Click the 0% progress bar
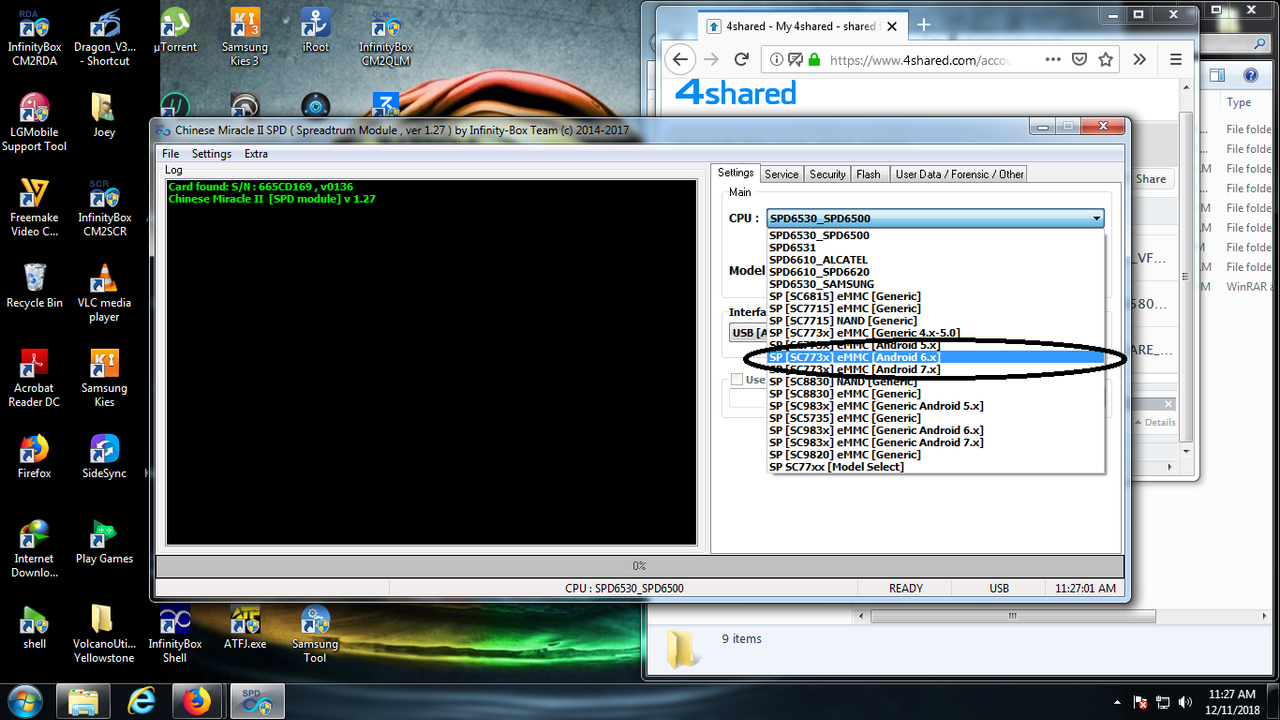This screenshot has height=720, width=1280. click(639, 566)
